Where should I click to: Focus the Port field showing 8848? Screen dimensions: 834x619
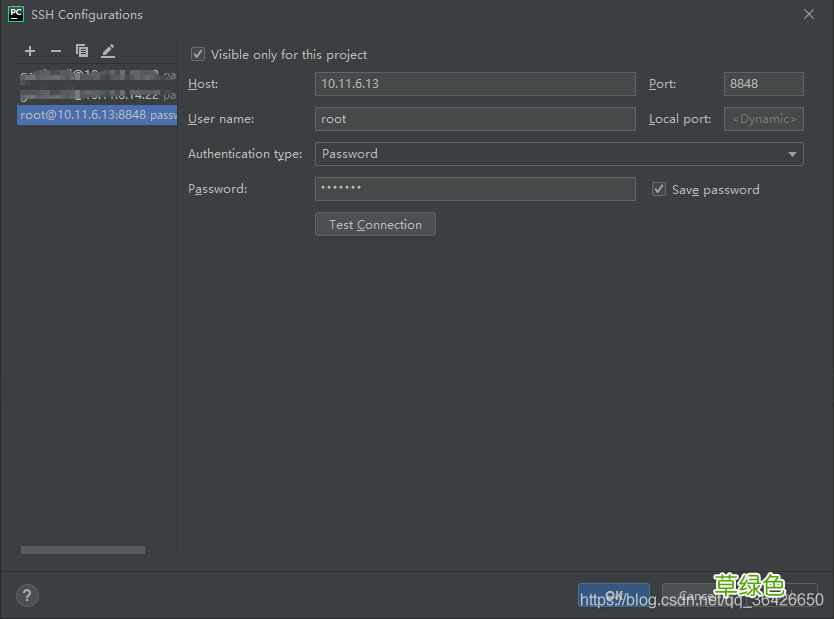[x=763, y=84]
